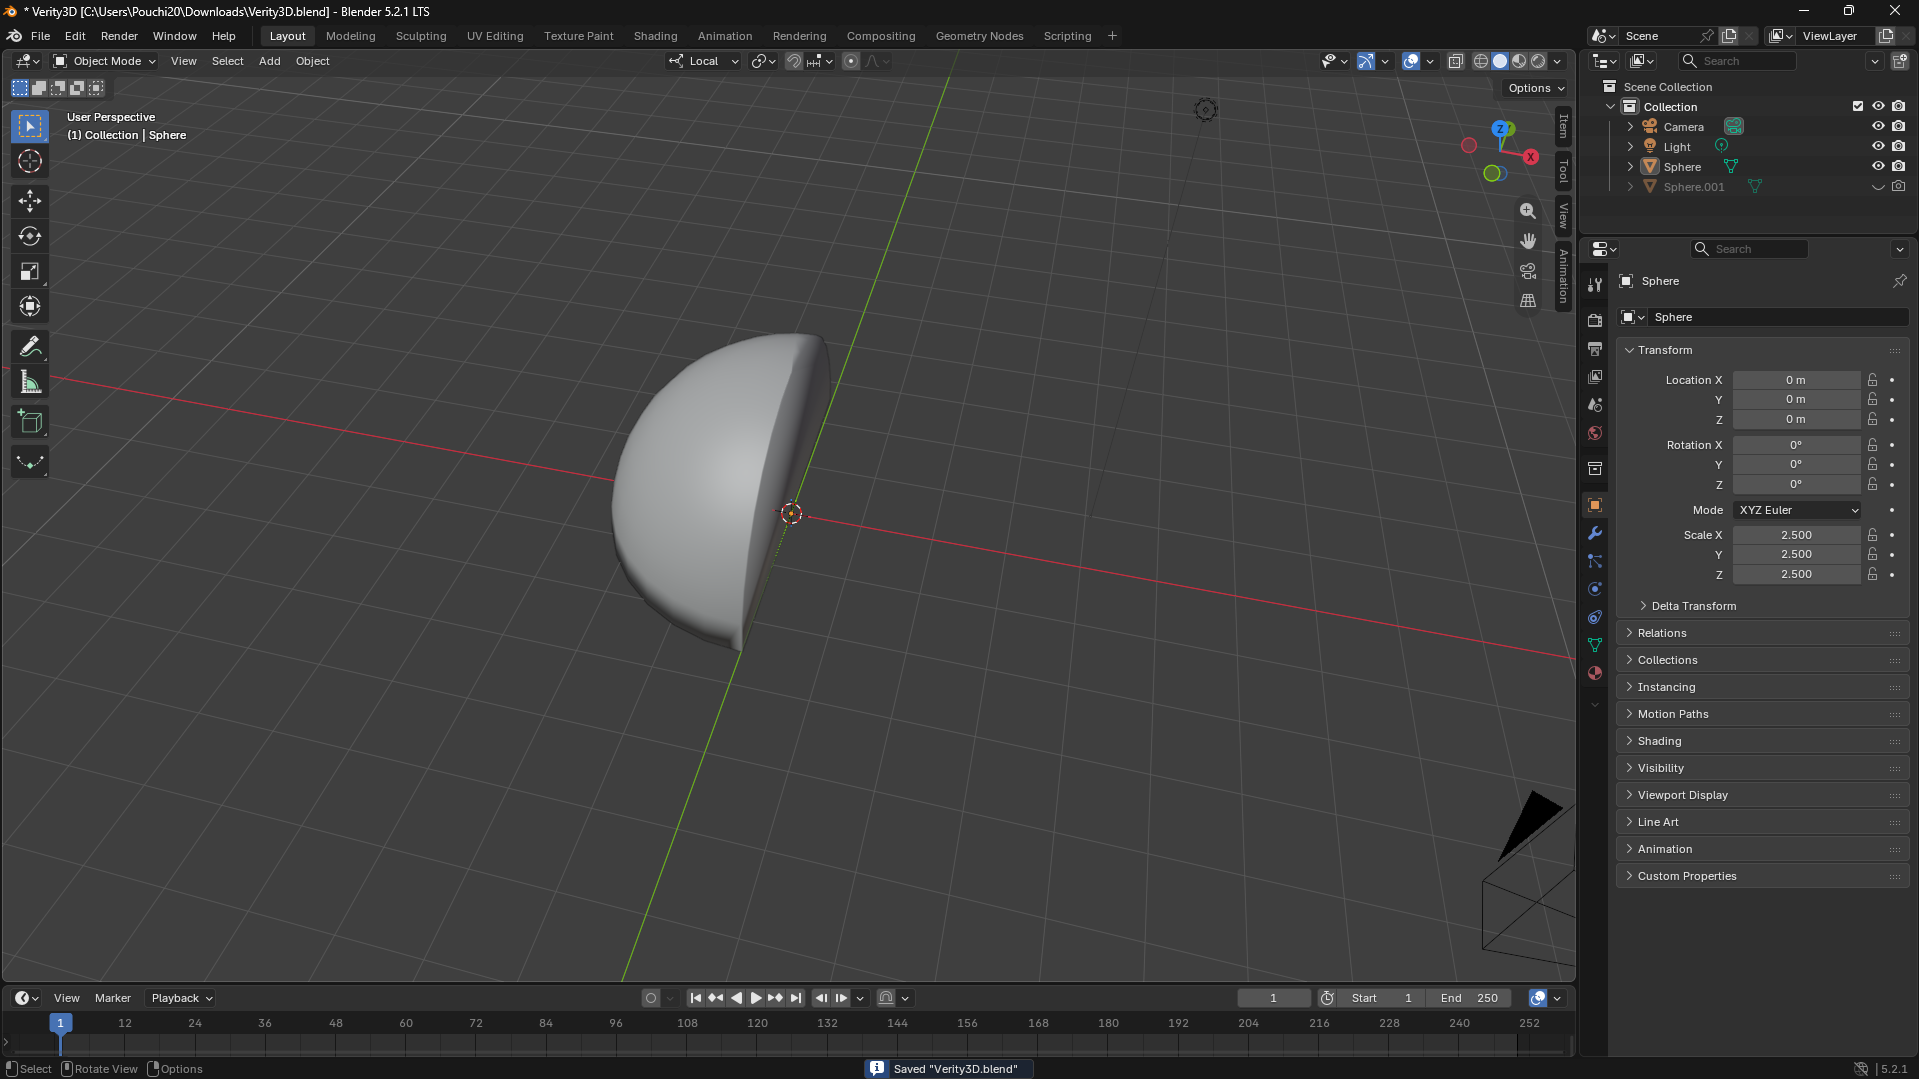Select the Scale tool
This screenshot has width=1919, height=1079.
click(30, 271)
